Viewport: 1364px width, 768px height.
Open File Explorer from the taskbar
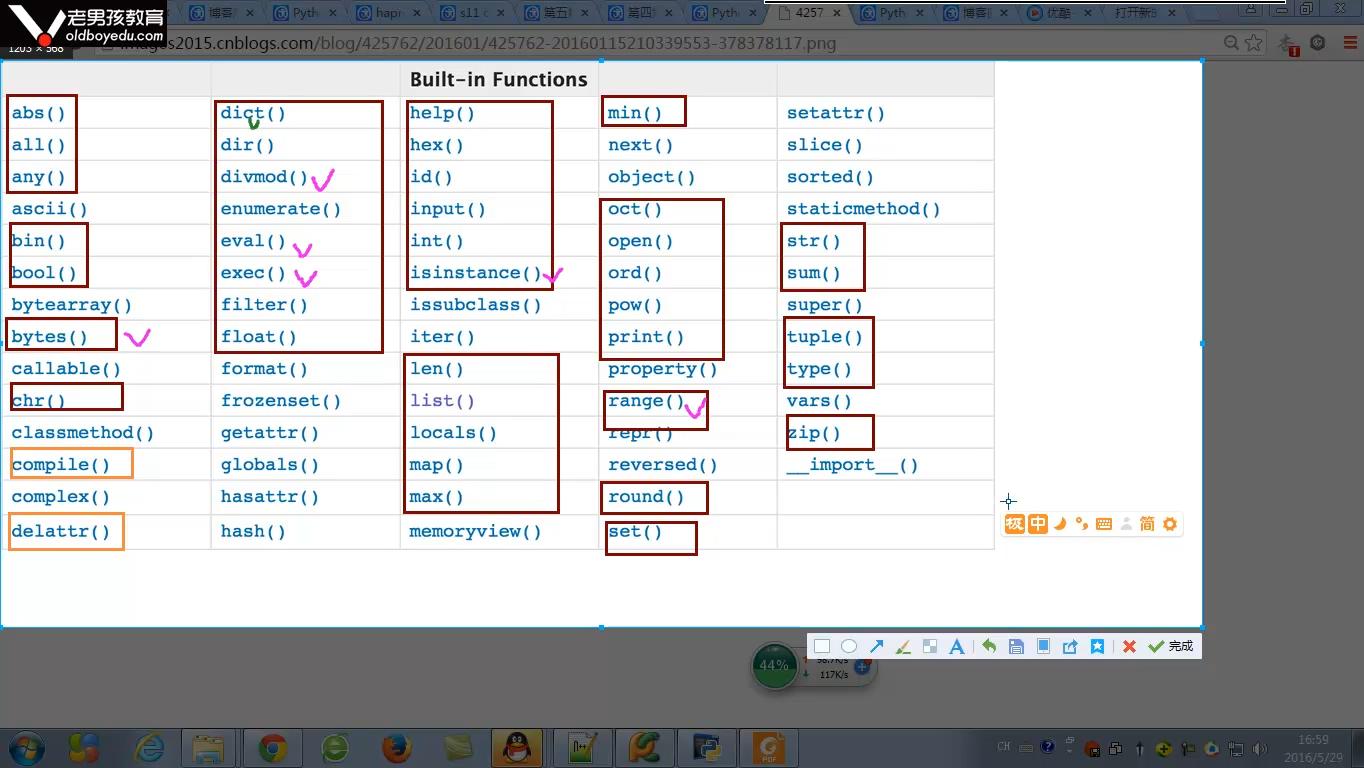pyautogui.click(x=208, y=748)
